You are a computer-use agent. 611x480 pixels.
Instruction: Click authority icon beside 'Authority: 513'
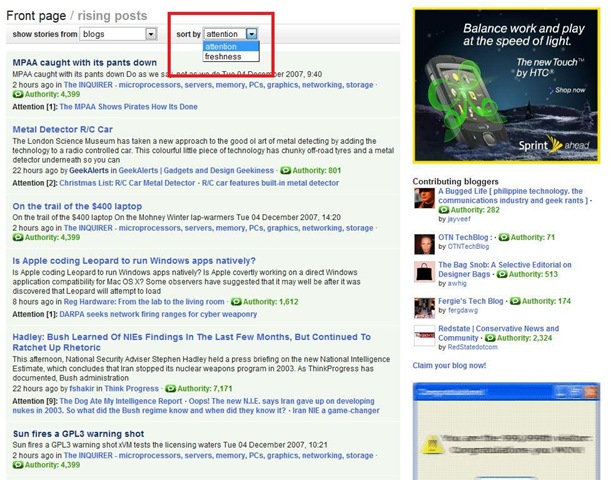502,274
